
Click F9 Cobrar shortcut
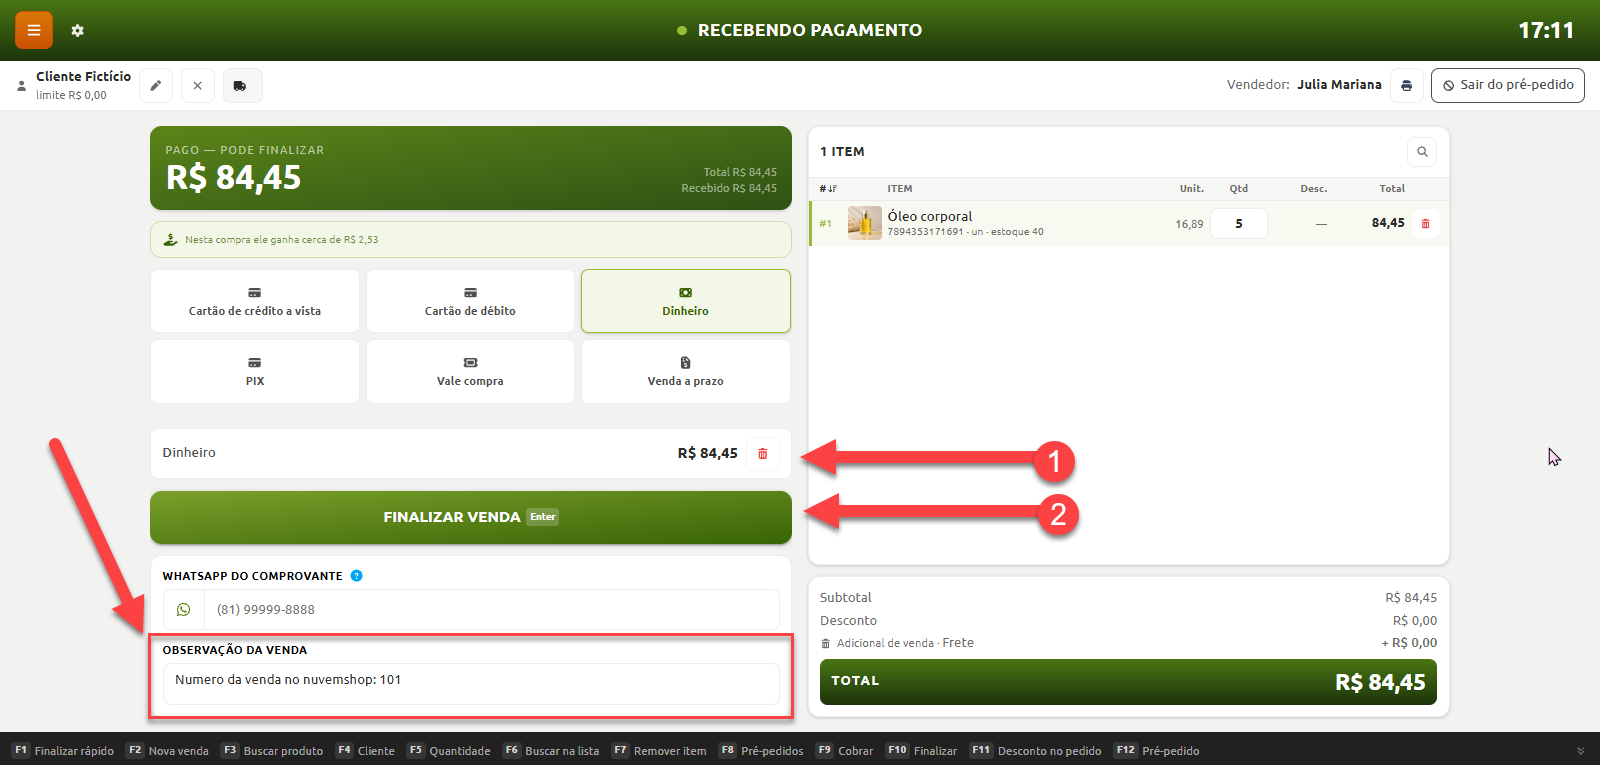tap(845, 751)
